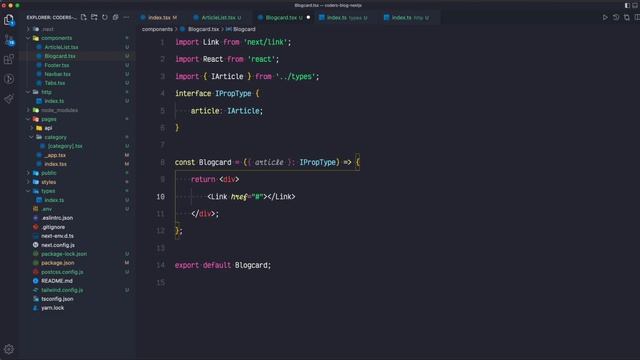
Task: Open postcss.config.js in file tree
Action: (x=62, y=272)
